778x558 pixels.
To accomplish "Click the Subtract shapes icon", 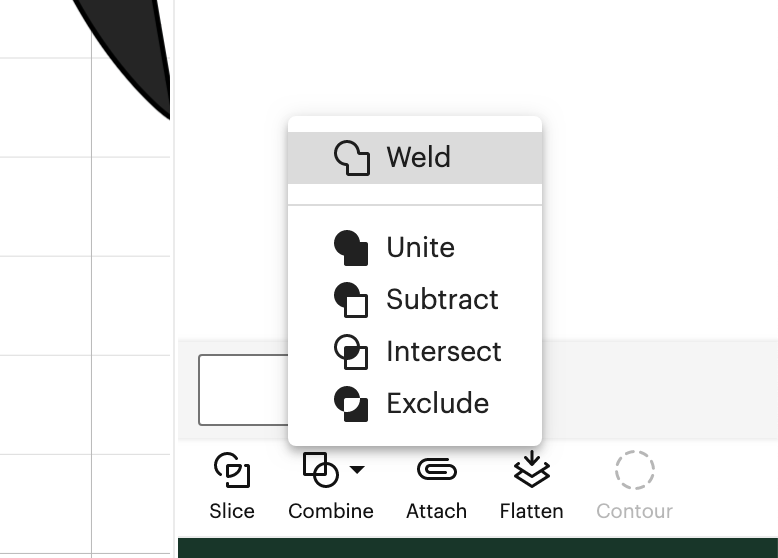I will pos(351,300).
